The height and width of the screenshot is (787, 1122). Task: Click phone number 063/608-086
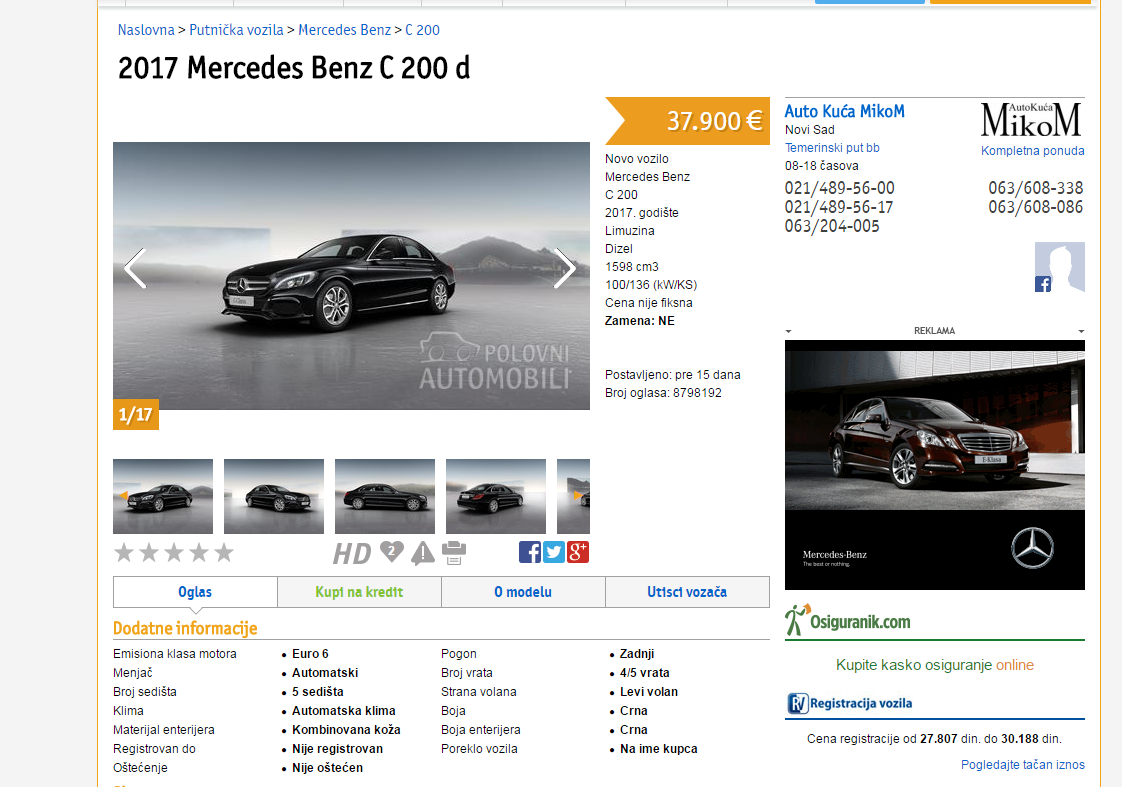[1035, 207]
